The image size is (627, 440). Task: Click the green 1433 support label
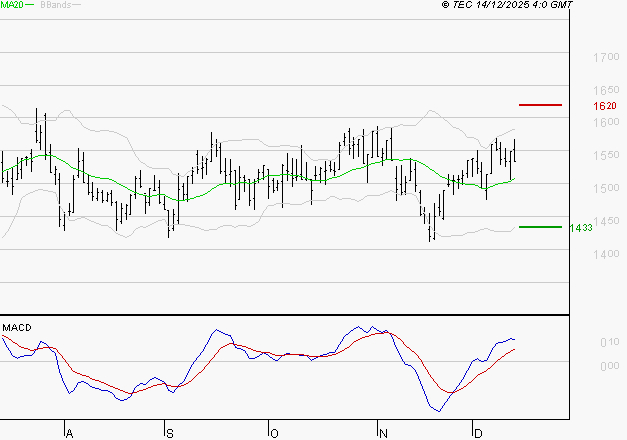pyautogui.click(x=581, y=228)
